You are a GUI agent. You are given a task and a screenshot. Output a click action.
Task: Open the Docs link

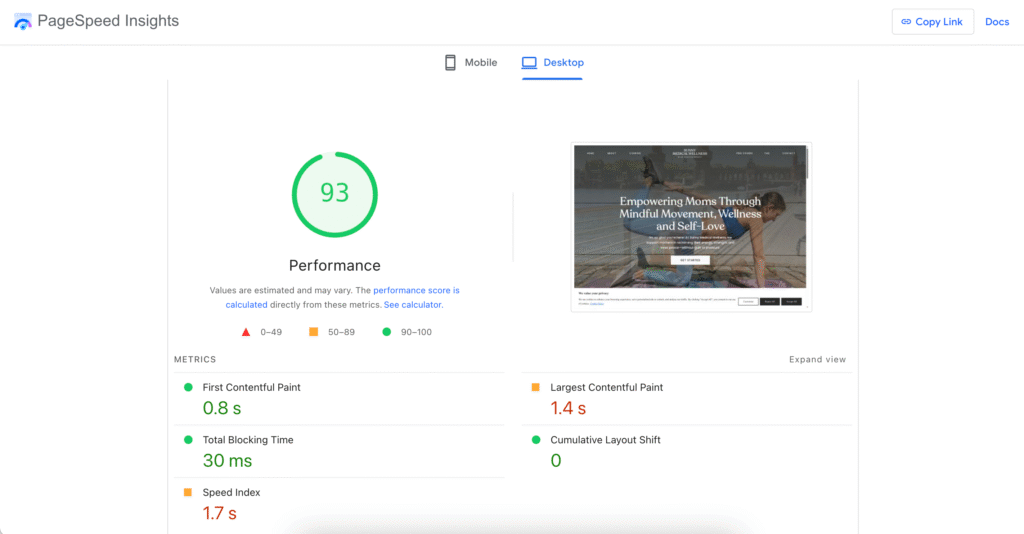[996, 22]
